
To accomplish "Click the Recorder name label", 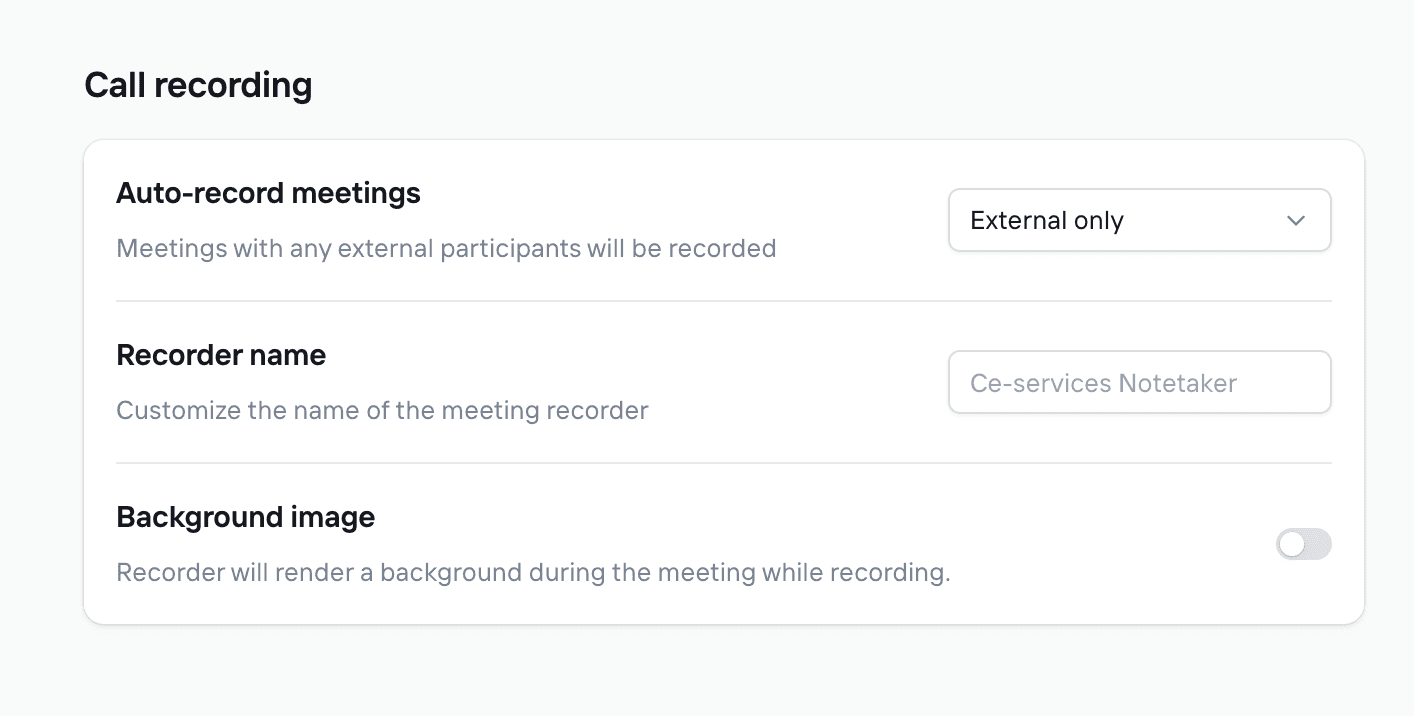I will coord(221,355).
